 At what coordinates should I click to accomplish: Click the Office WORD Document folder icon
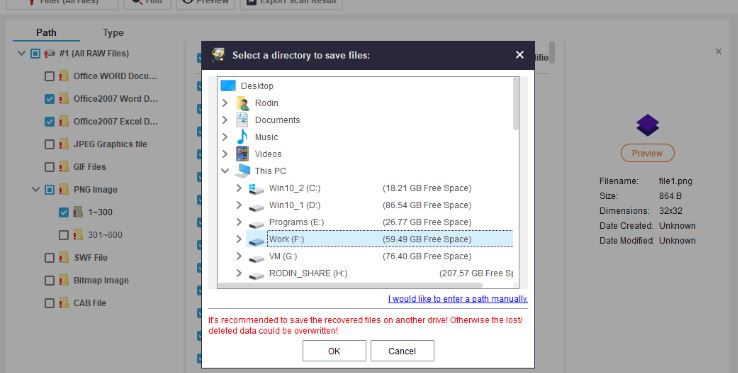(x=64, y=76)
